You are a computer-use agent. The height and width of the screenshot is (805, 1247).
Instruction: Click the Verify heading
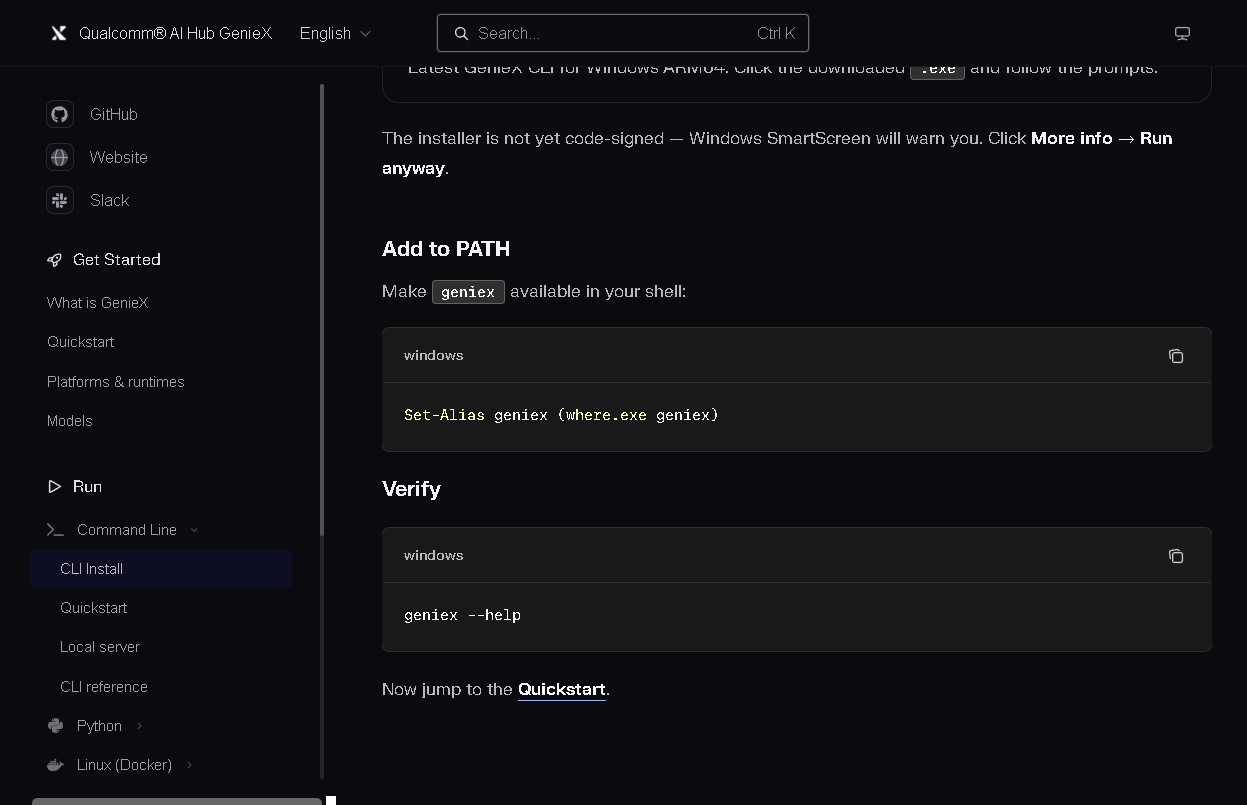411,489
